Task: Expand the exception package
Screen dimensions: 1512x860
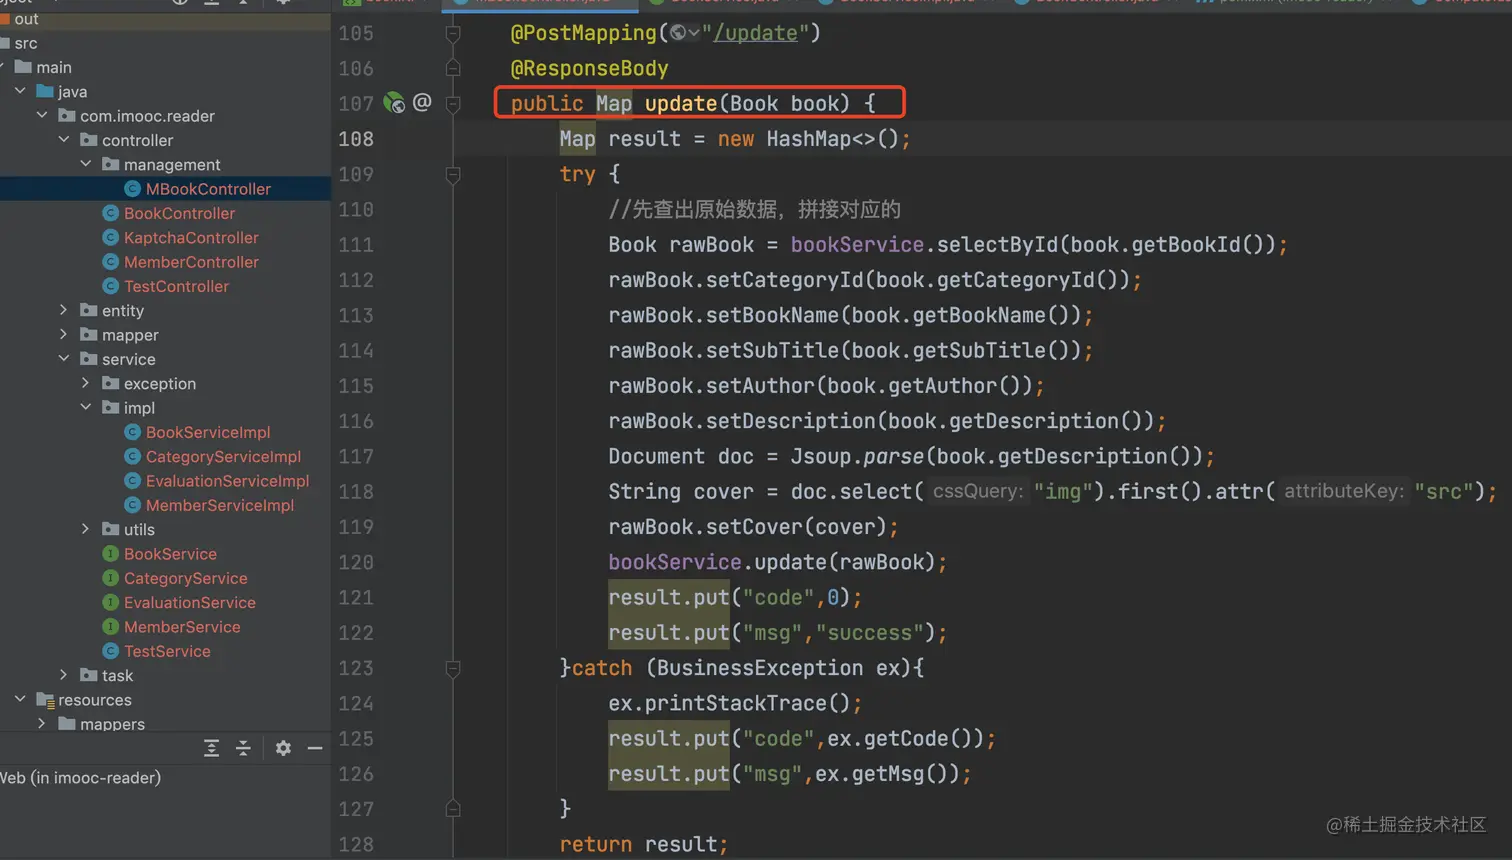Action: pyautogui.click(x=86, y=383)
